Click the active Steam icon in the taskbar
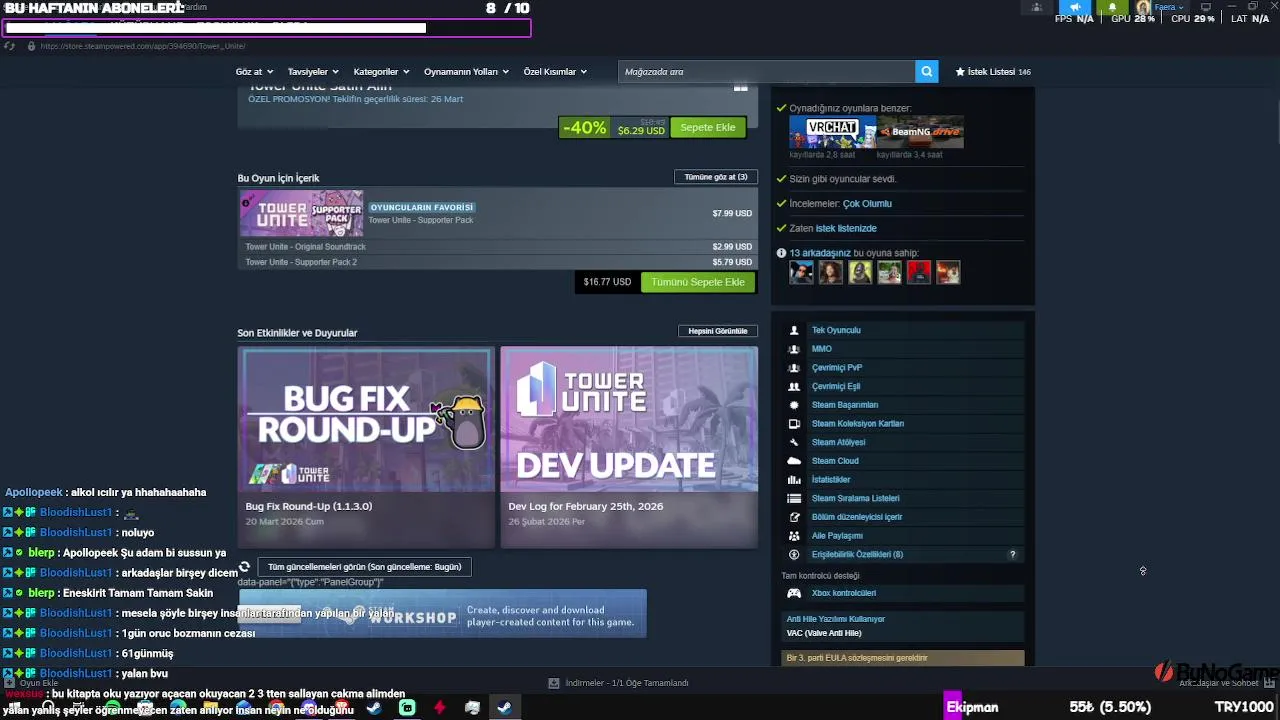The width and height of the screenshot is (1280, 720). (x=505, y=708)
